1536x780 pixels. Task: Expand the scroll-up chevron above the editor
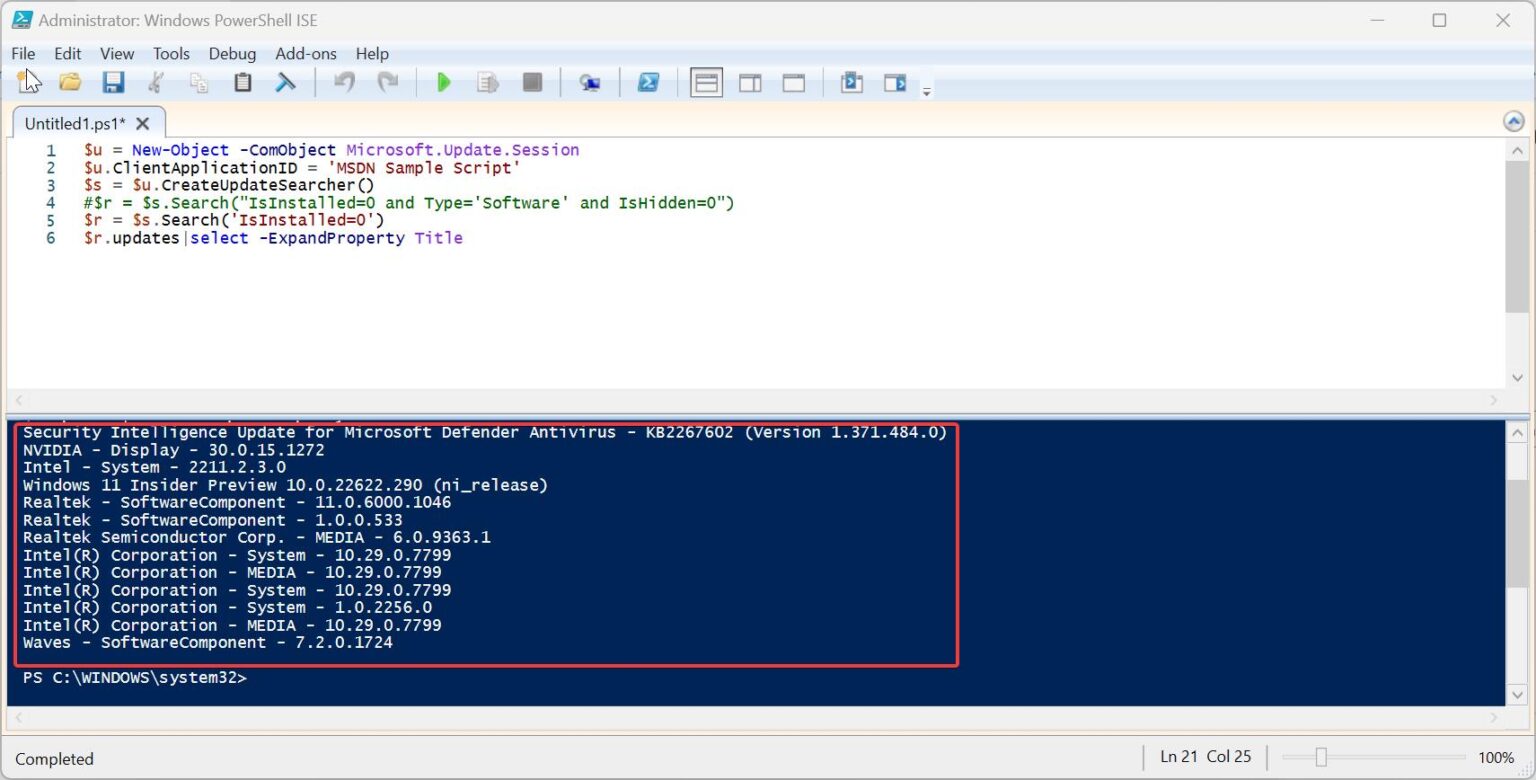click(x=1513, y=119)
